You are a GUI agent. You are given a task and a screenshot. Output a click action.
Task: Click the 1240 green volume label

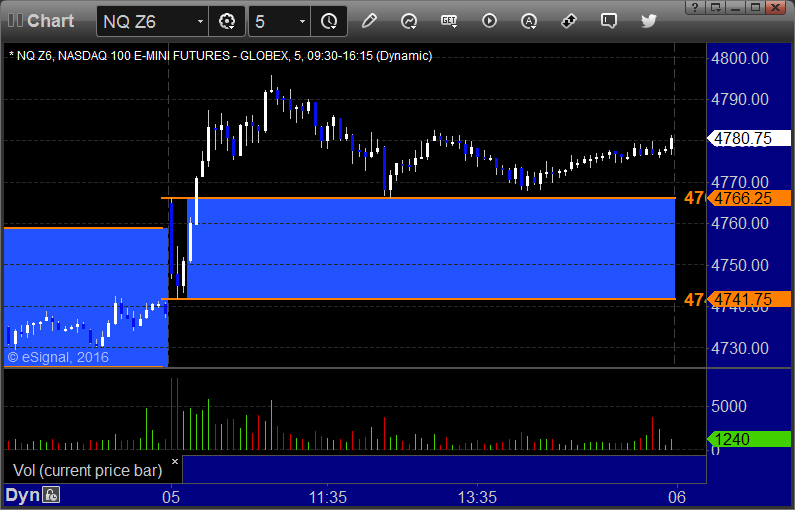[x=749, y=439]
